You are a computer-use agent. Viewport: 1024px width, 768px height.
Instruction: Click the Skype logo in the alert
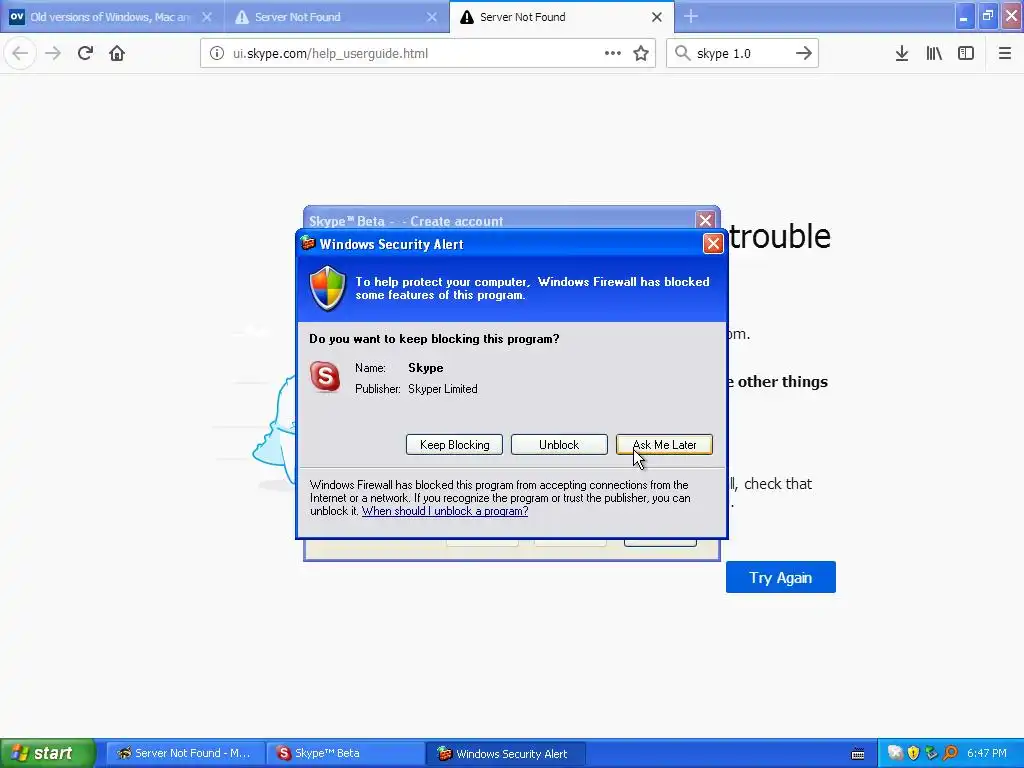pos(325,377)
